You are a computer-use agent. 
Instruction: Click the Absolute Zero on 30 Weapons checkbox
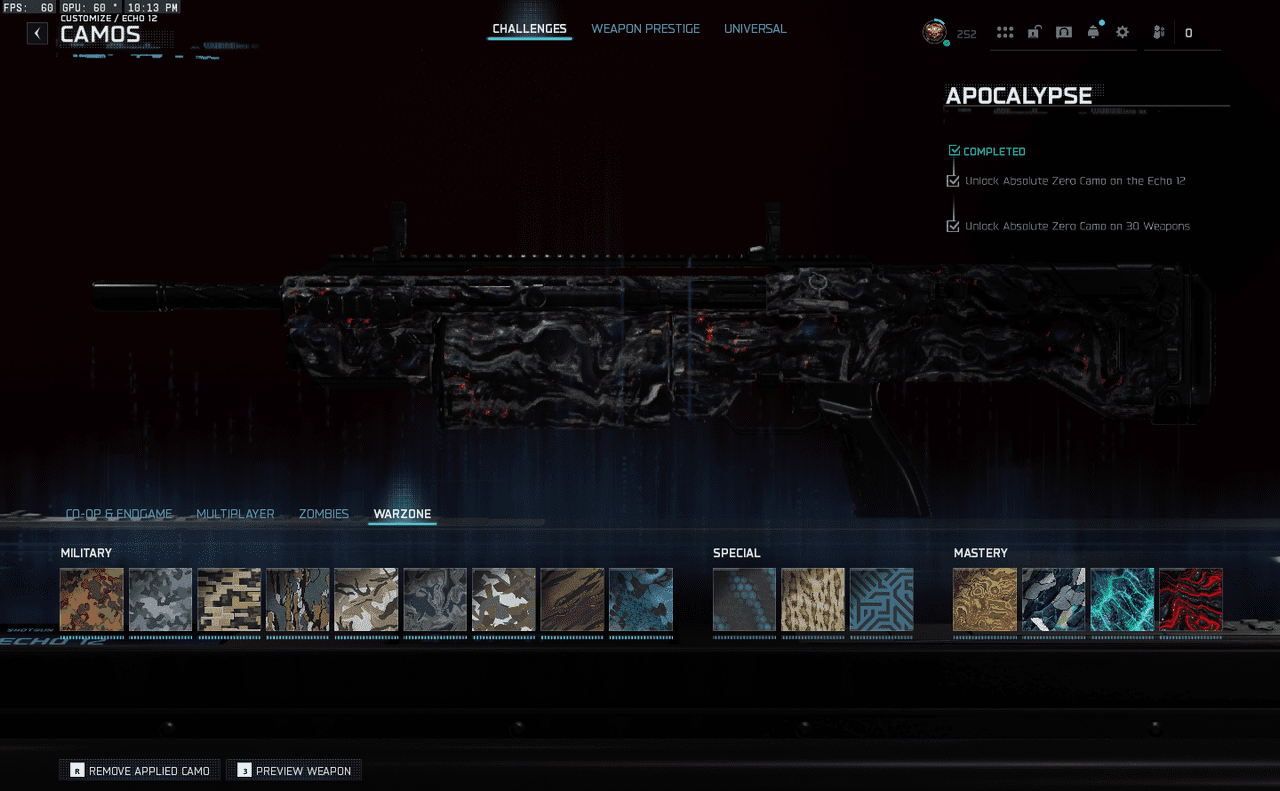tap(953, 226)
